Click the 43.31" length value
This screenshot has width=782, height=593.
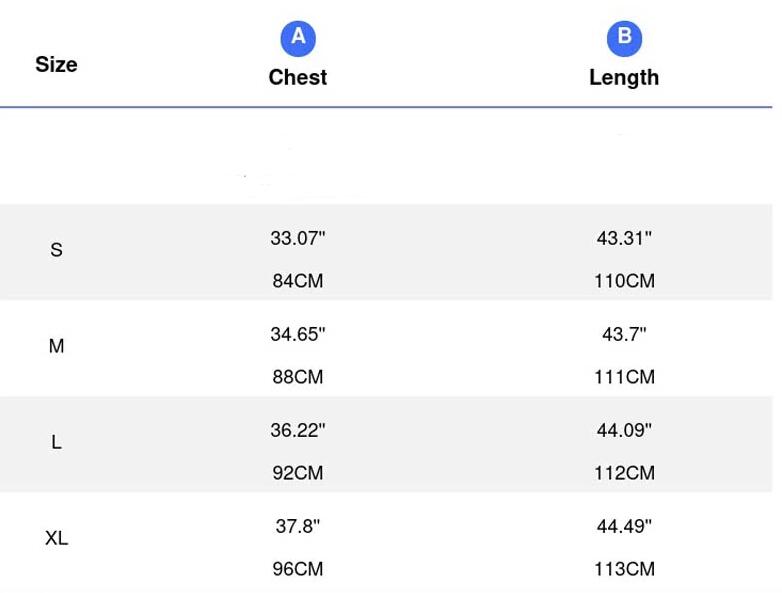pyautogui.click(x=624, y=239)
